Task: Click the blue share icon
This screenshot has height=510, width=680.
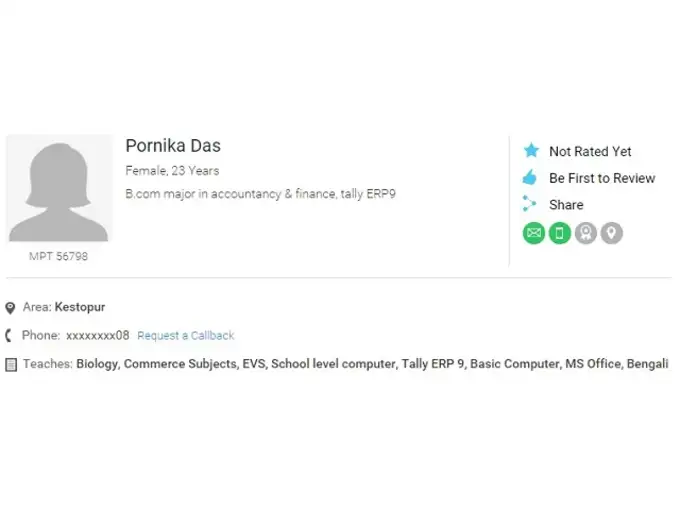Action: point(530,204)
